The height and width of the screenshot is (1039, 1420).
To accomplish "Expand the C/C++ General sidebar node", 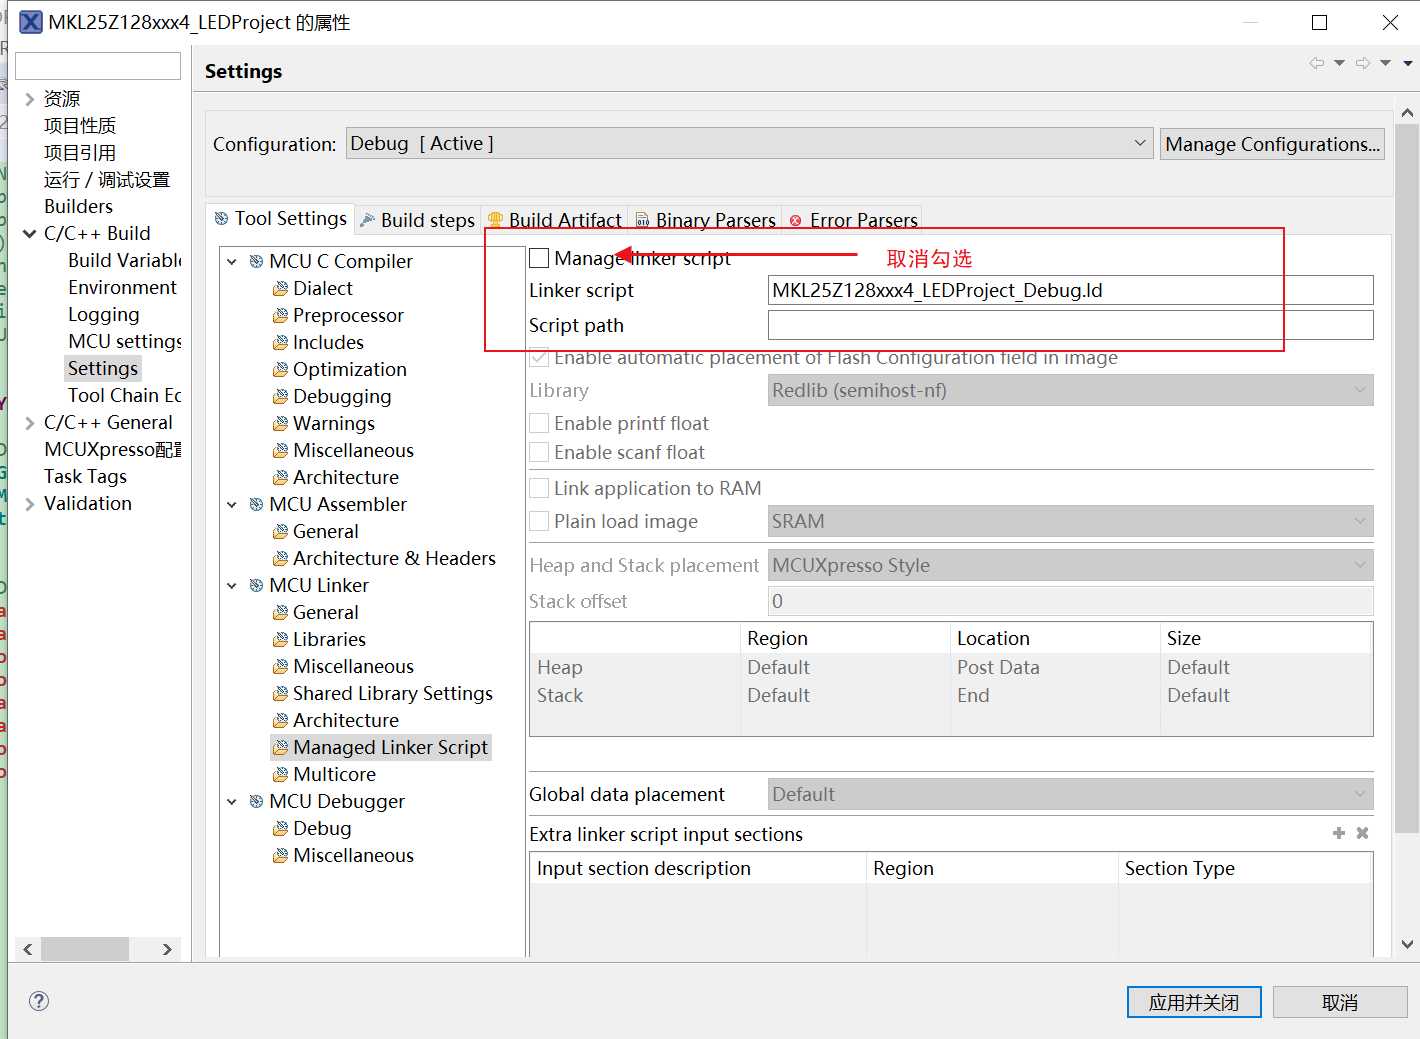I will [x=30, y=422].
